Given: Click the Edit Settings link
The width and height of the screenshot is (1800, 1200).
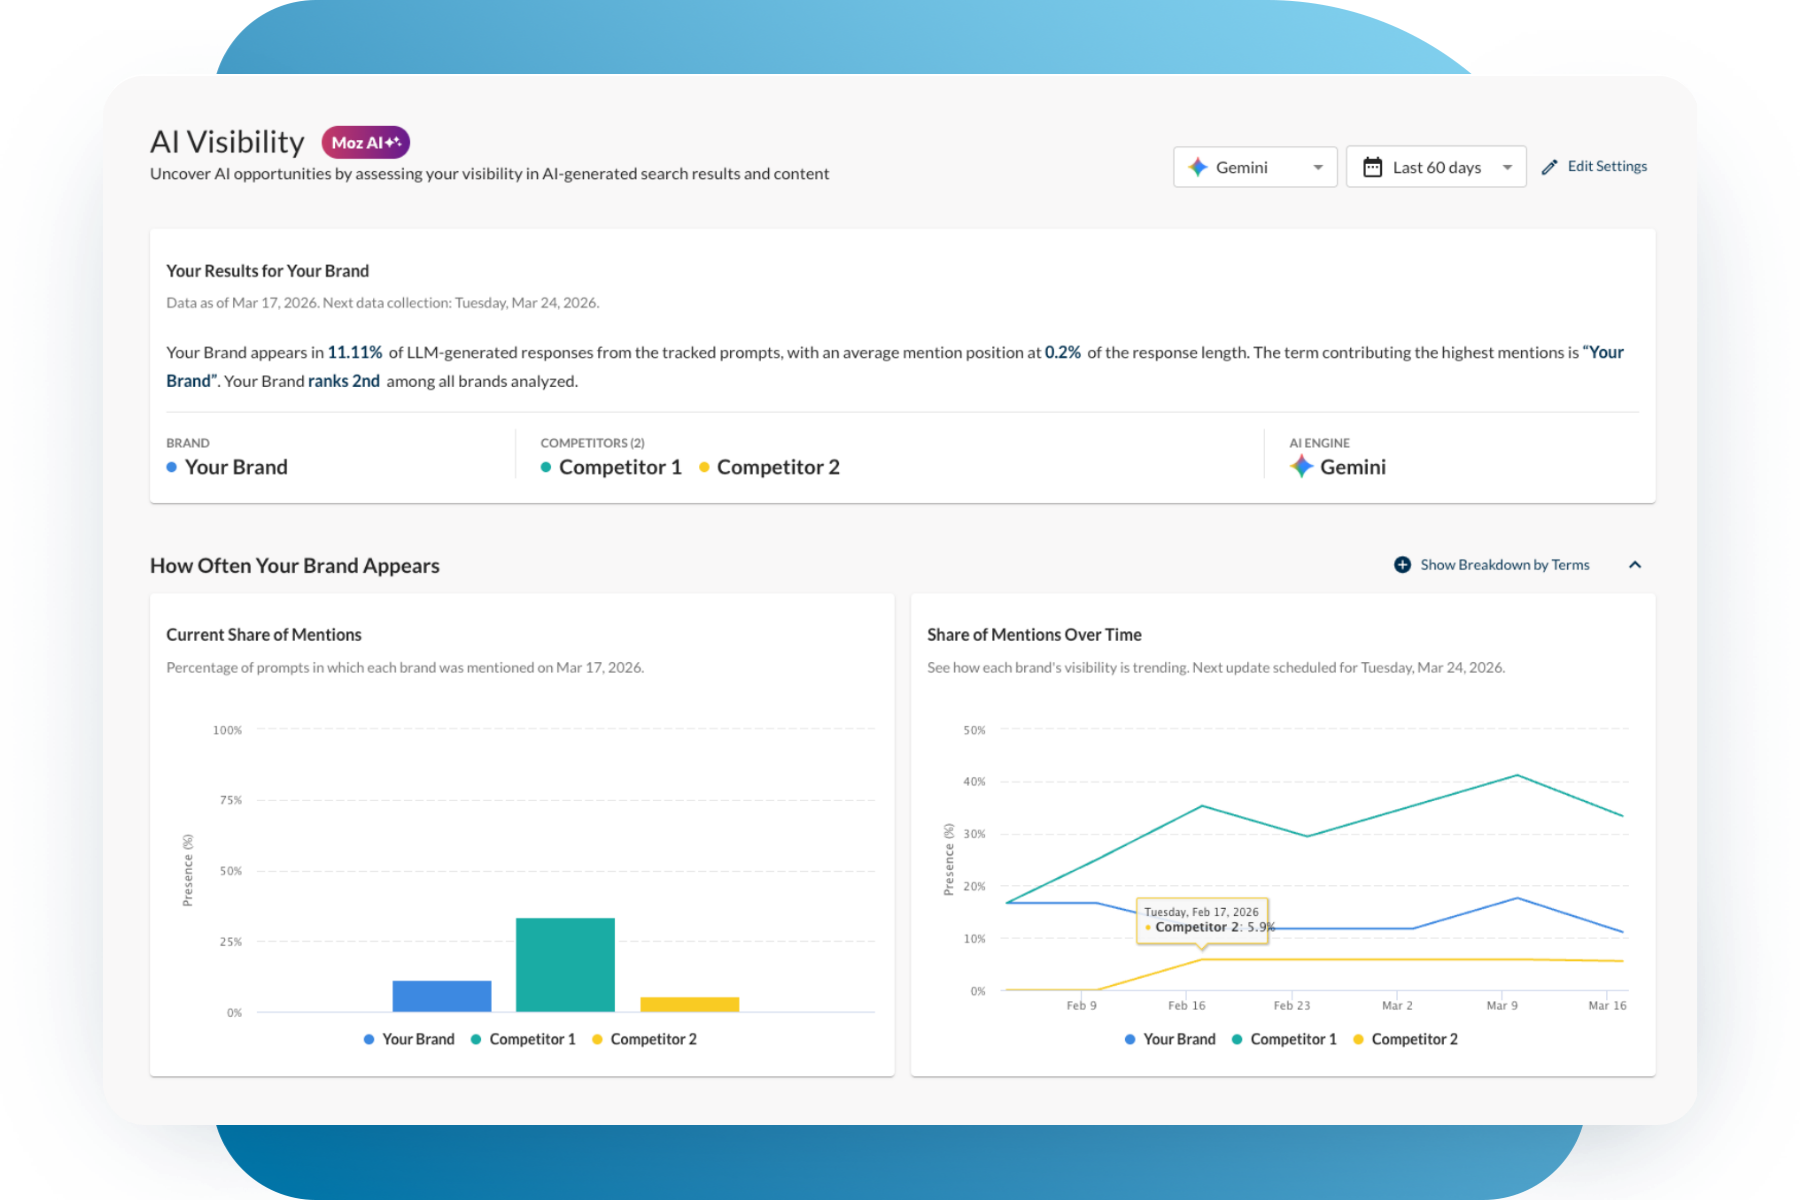Looking at the screenshot, I should pyautogui.click(x=1594, y=167).
